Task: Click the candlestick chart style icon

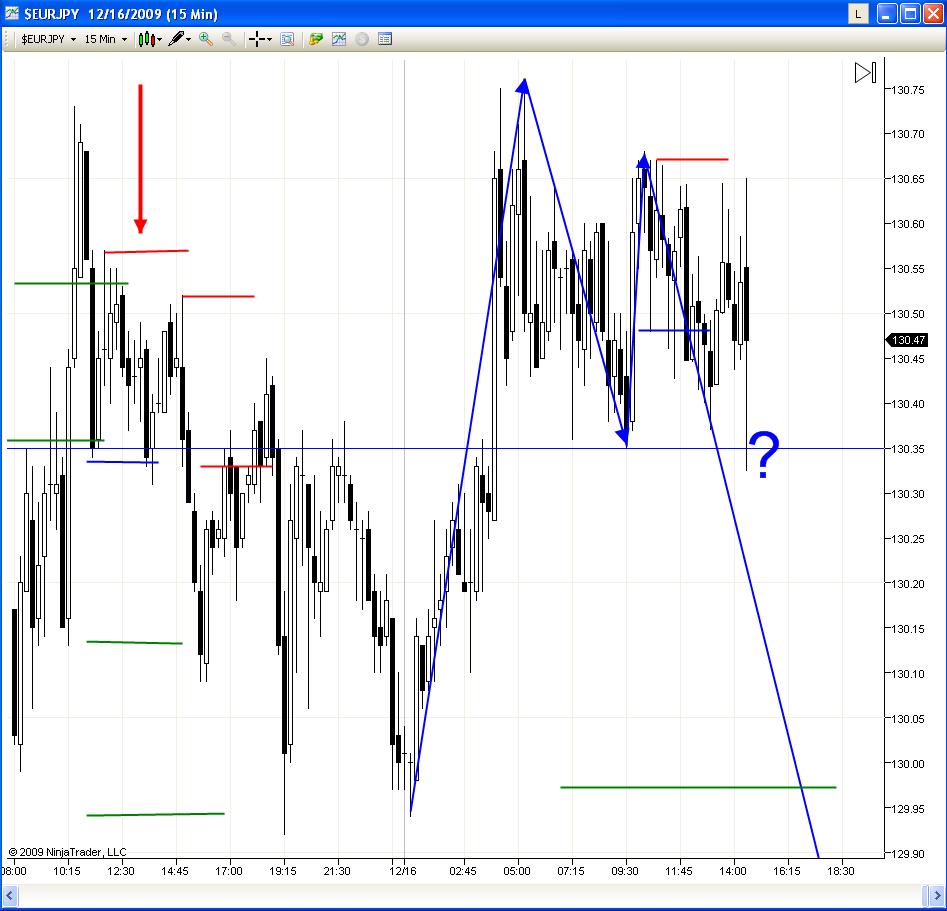Action: point(146,40)
